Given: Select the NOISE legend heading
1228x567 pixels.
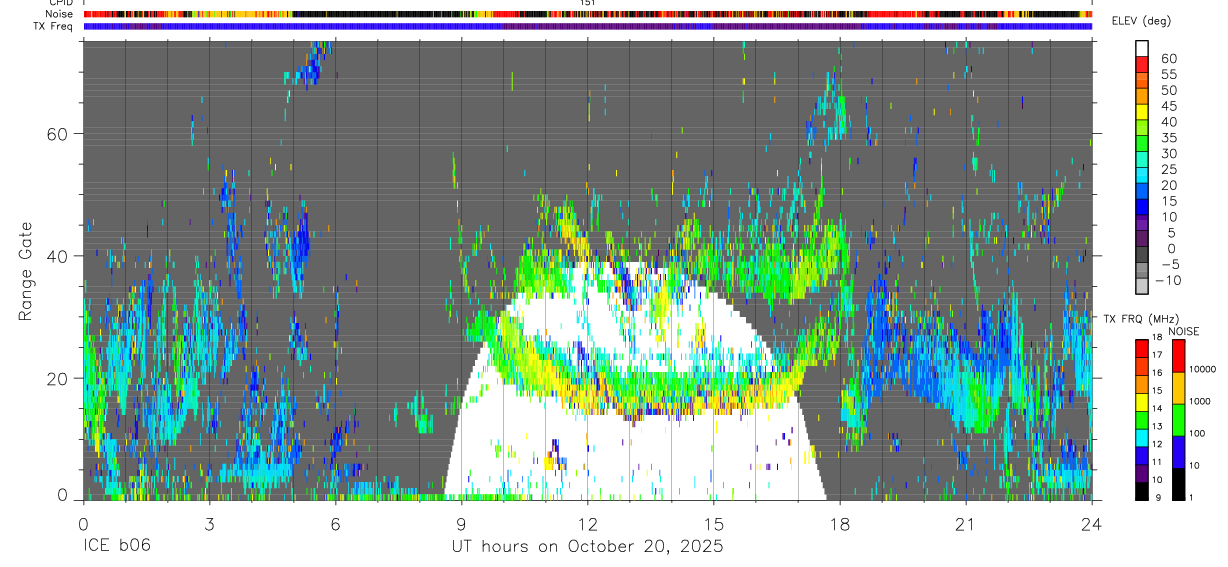Looking at the screenshot, I should click(x=1184, y=331).
